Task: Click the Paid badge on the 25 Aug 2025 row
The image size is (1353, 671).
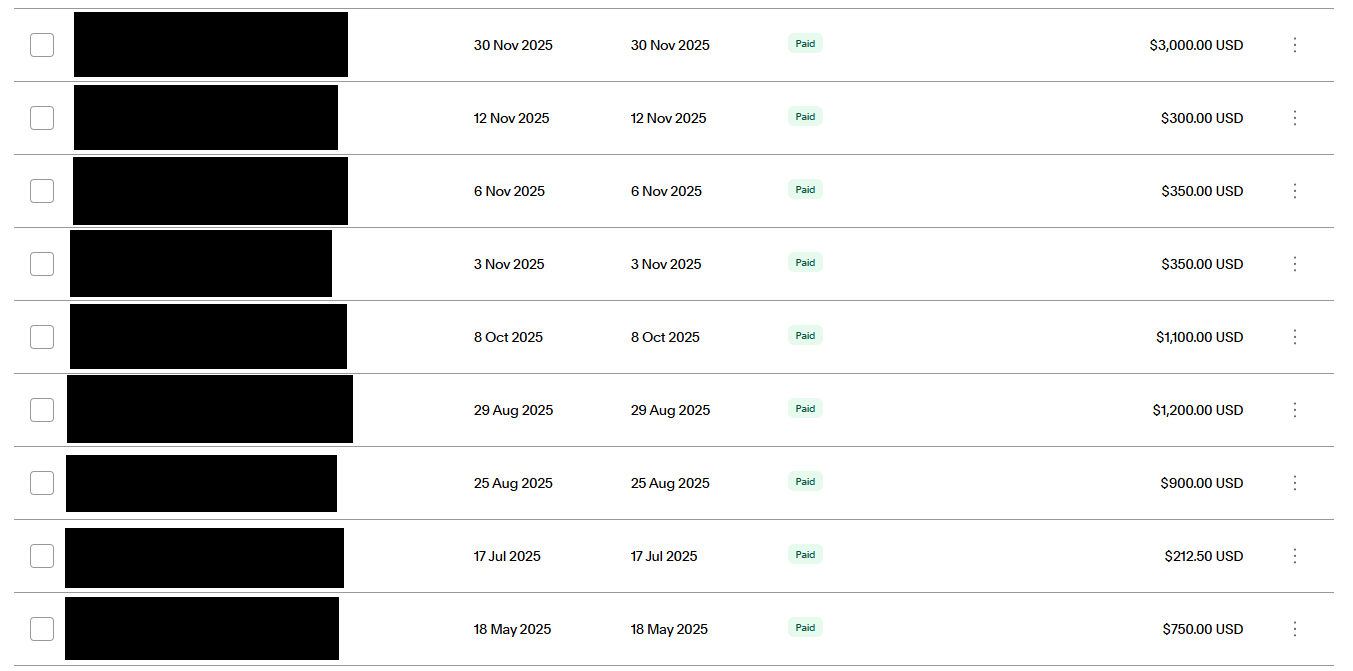Action: [x=805, y=482]
